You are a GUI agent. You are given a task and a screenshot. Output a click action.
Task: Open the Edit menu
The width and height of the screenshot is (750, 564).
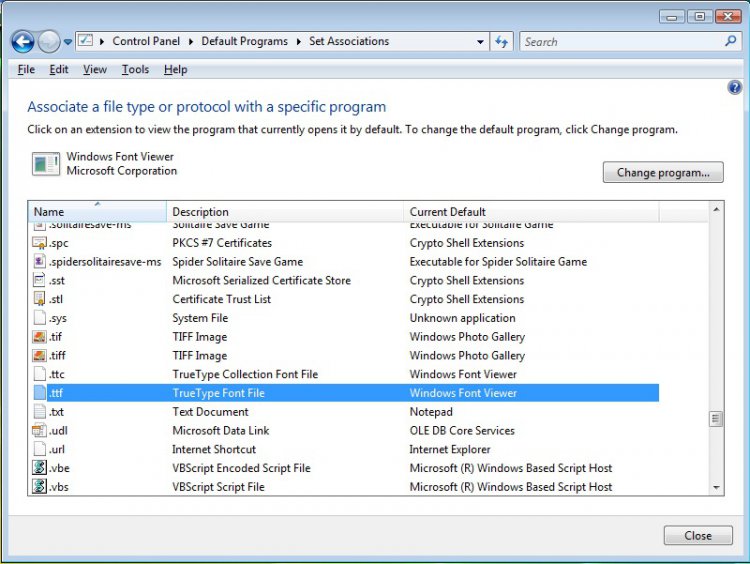(x=59, y=69)
